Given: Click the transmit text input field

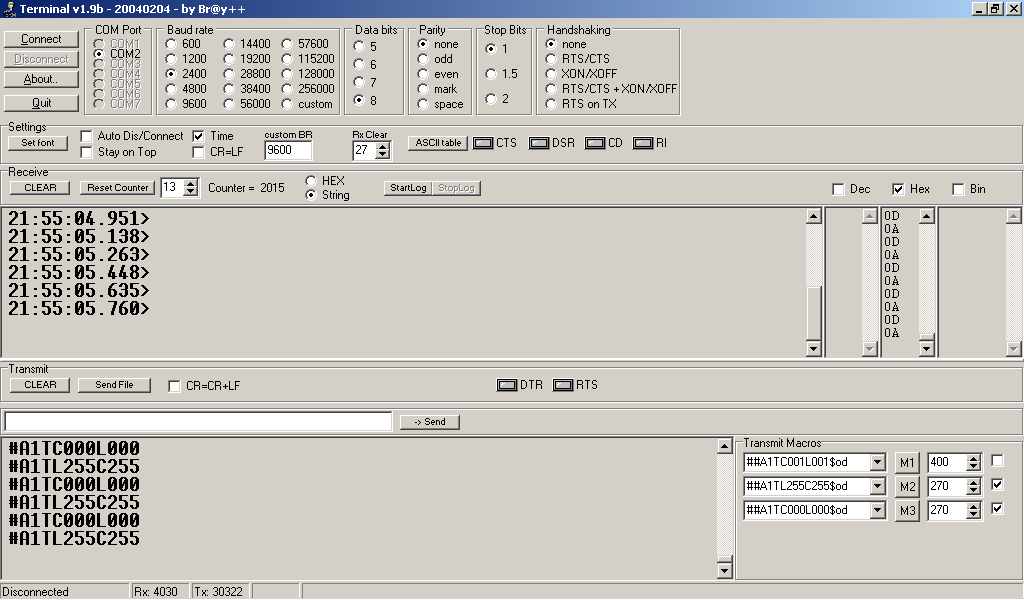Looking at the screenshot, I should point(198,421).
